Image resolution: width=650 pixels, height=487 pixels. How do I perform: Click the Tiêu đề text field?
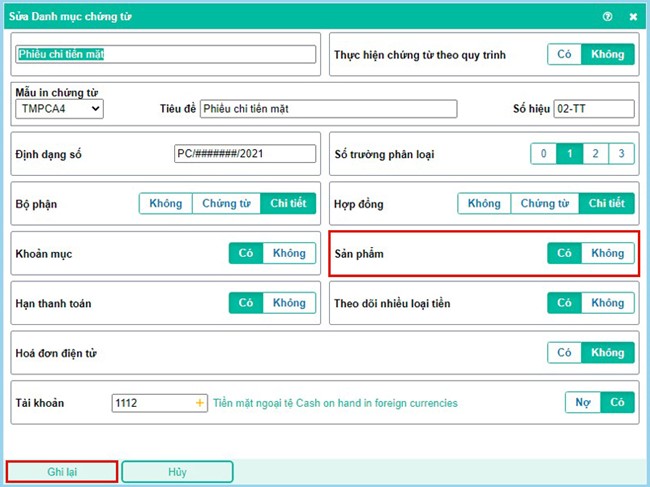click(x=328, y=109)
